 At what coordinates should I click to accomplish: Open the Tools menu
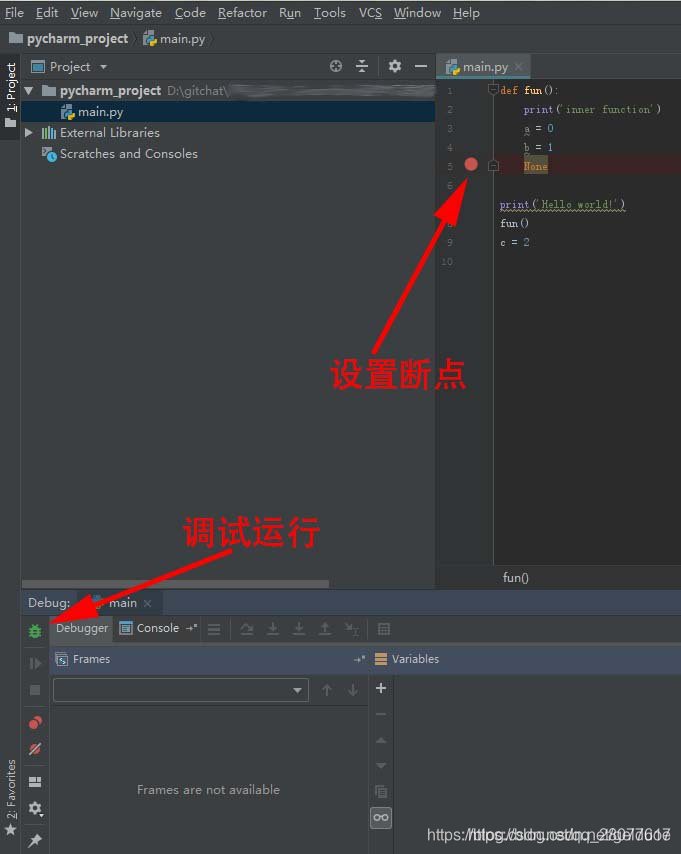click(x=330, y=13)
